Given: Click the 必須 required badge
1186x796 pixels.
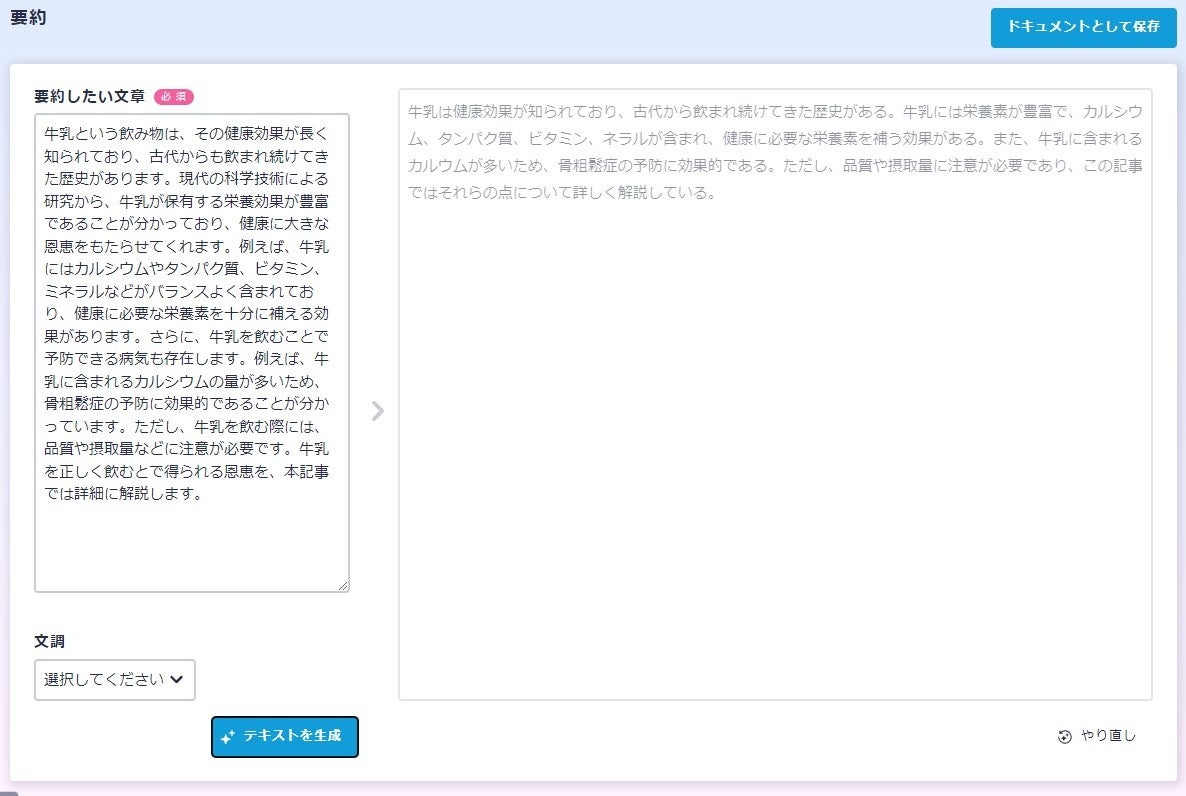Looking at the screenshot, I should click(174, 97).
